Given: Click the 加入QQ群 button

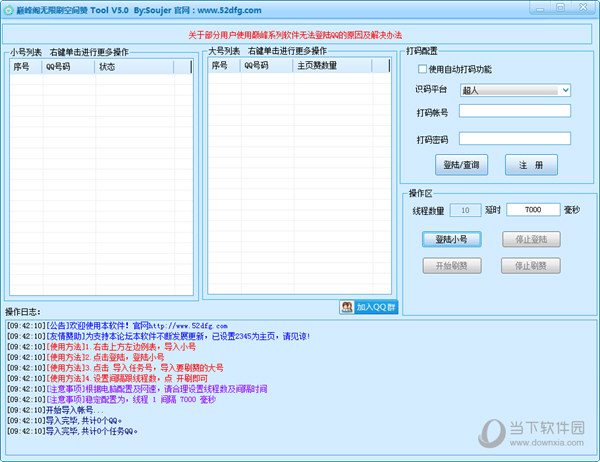Looking at the screenshot, I should click(x=368, y=307).
